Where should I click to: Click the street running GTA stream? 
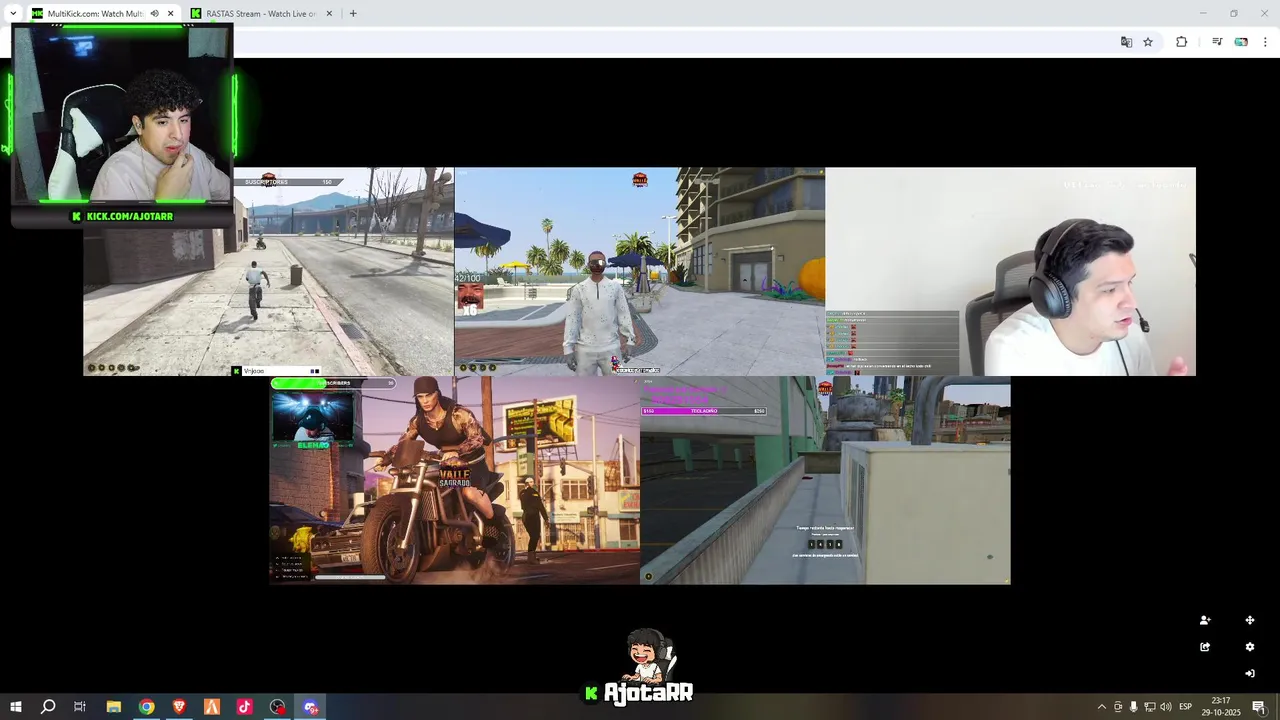tap(269, 271)
